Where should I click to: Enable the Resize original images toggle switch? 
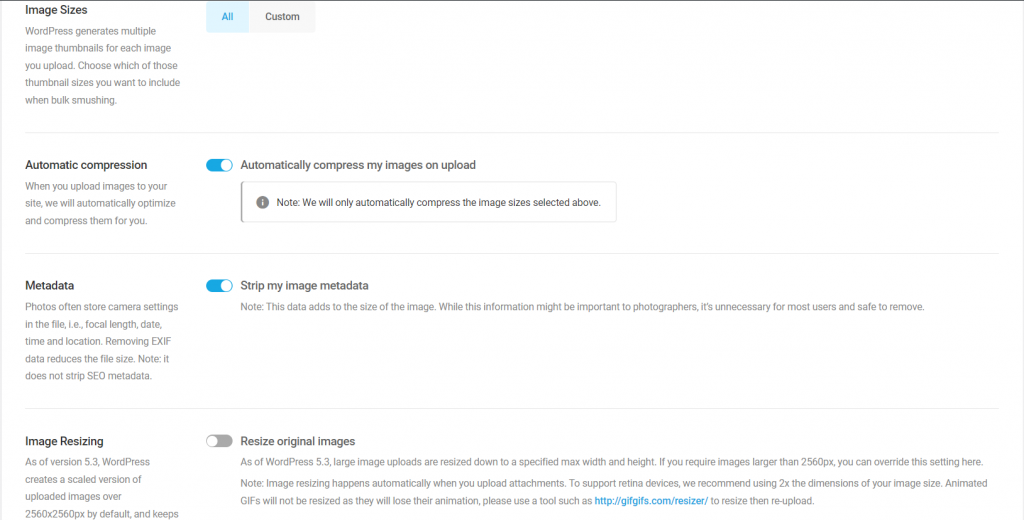[219, 441]
